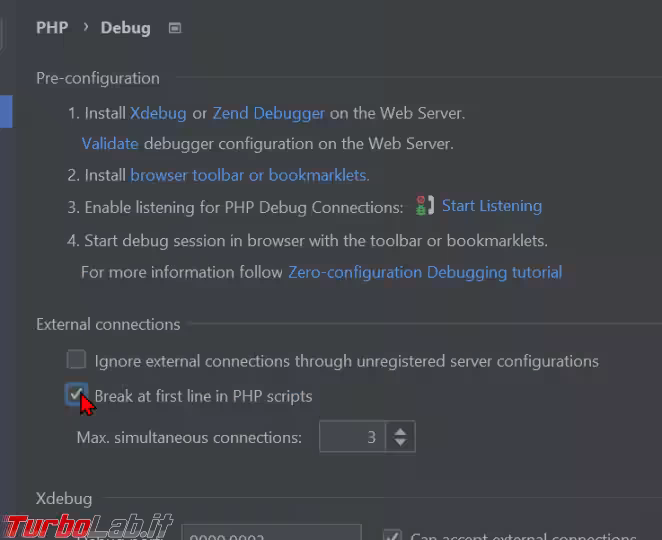Image resolution: width=662 pixels, height=540 pixels.
Task: Decrease max simultaneous connections with down arrow
Action: [400, 442]
